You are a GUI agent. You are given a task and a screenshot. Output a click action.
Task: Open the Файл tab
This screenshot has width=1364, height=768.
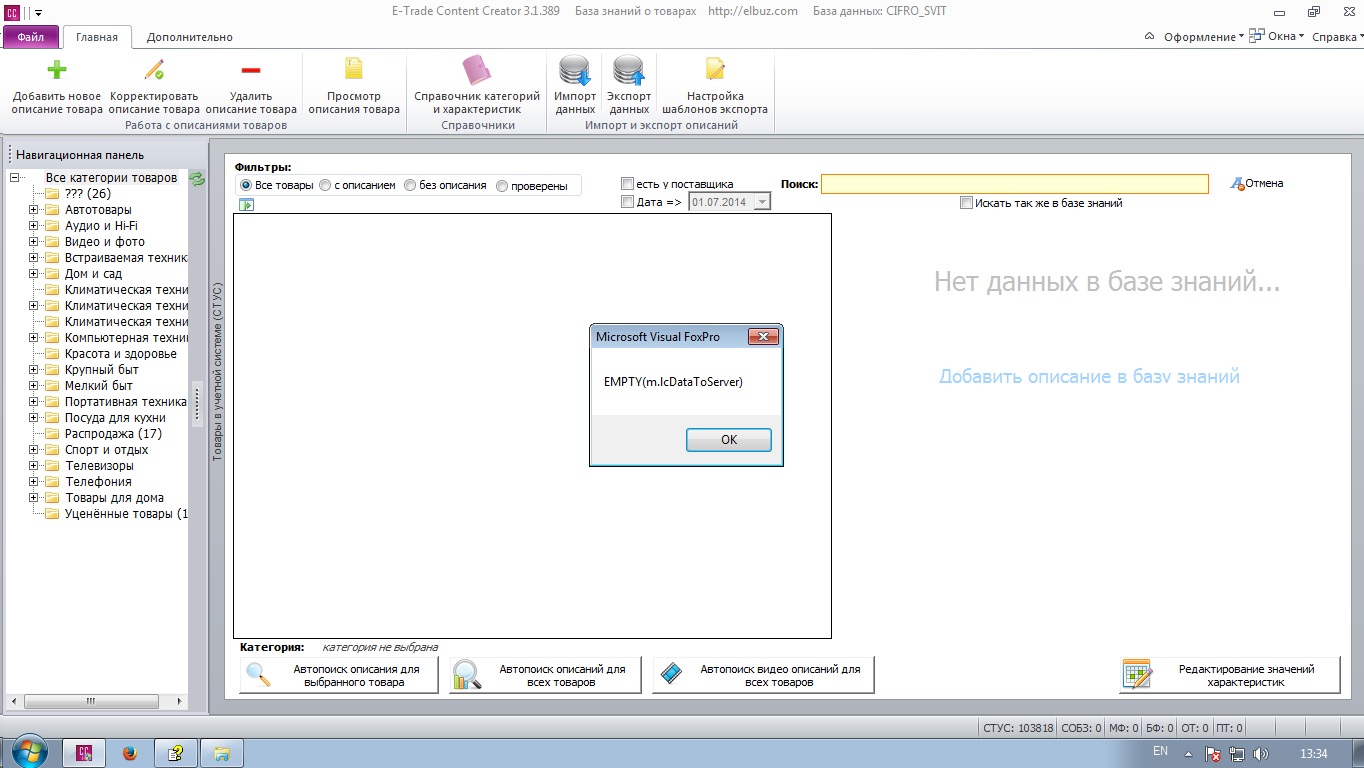(31, 37)
